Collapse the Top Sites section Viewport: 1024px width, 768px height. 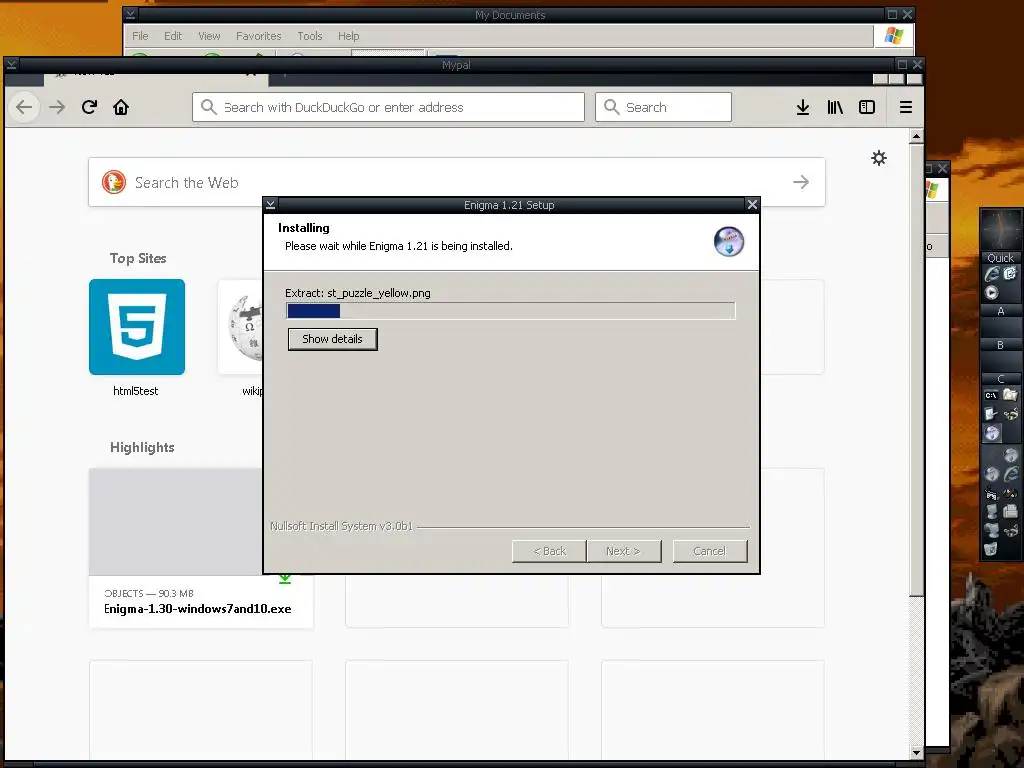point(138,259)
